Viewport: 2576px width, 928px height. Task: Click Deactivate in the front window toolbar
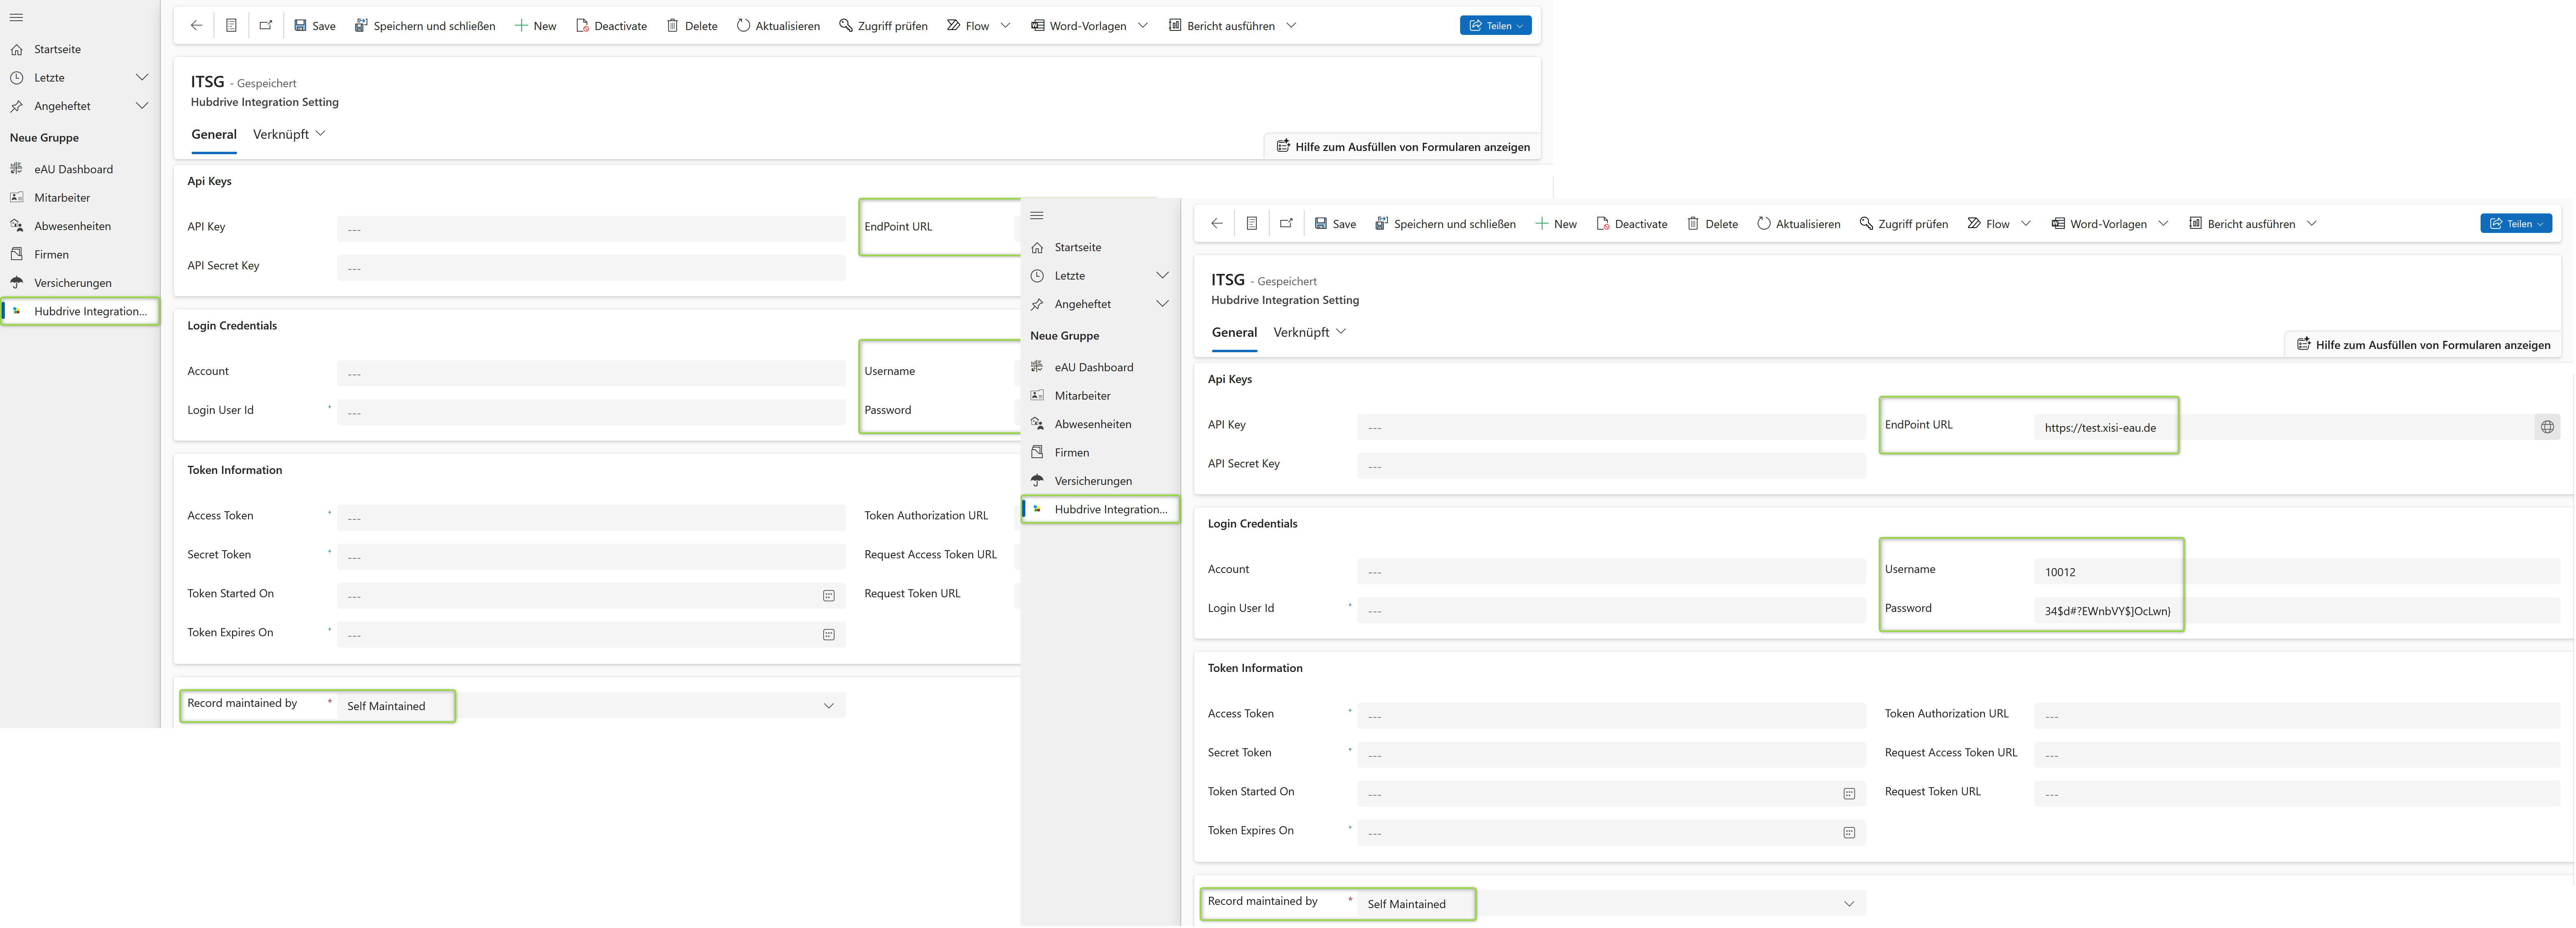pyautogui.click(x=1632, y=224)
